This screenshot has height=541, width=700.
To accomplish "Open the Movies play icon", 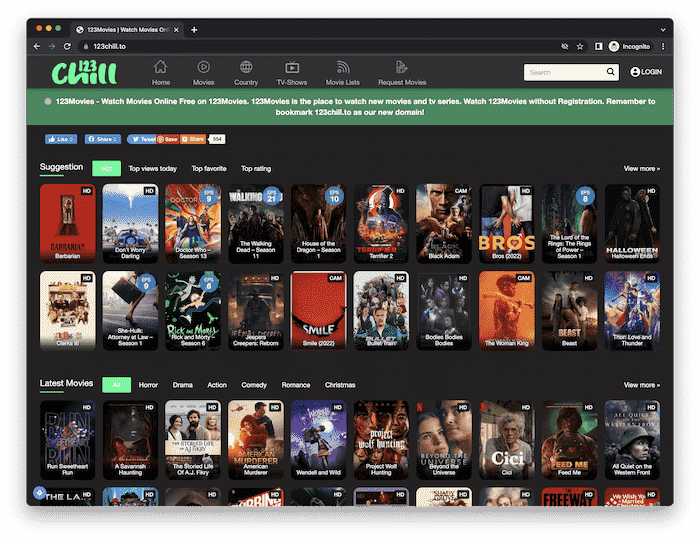I will [204, 67].
